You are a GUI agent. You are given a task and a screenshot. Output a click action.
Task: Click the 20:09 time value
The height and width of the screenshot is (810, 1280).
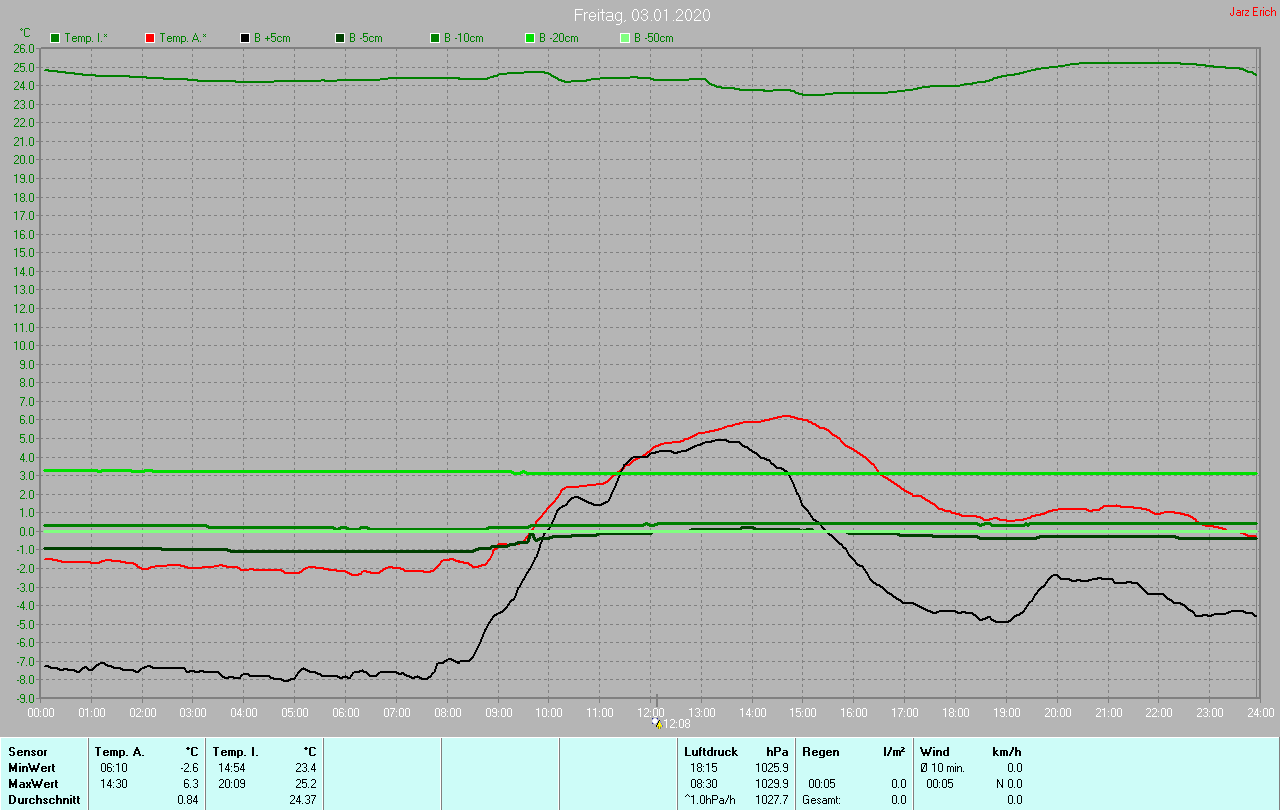pyautogui.click(x=231, y=784)
